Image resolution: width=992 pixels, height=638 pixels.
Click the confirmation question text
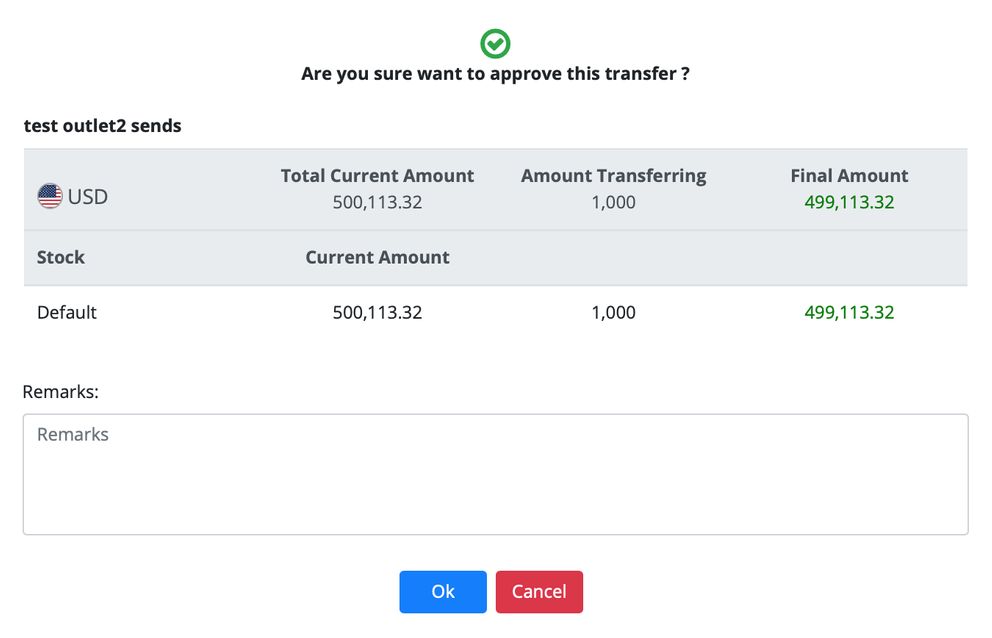[x=494, y=73]
